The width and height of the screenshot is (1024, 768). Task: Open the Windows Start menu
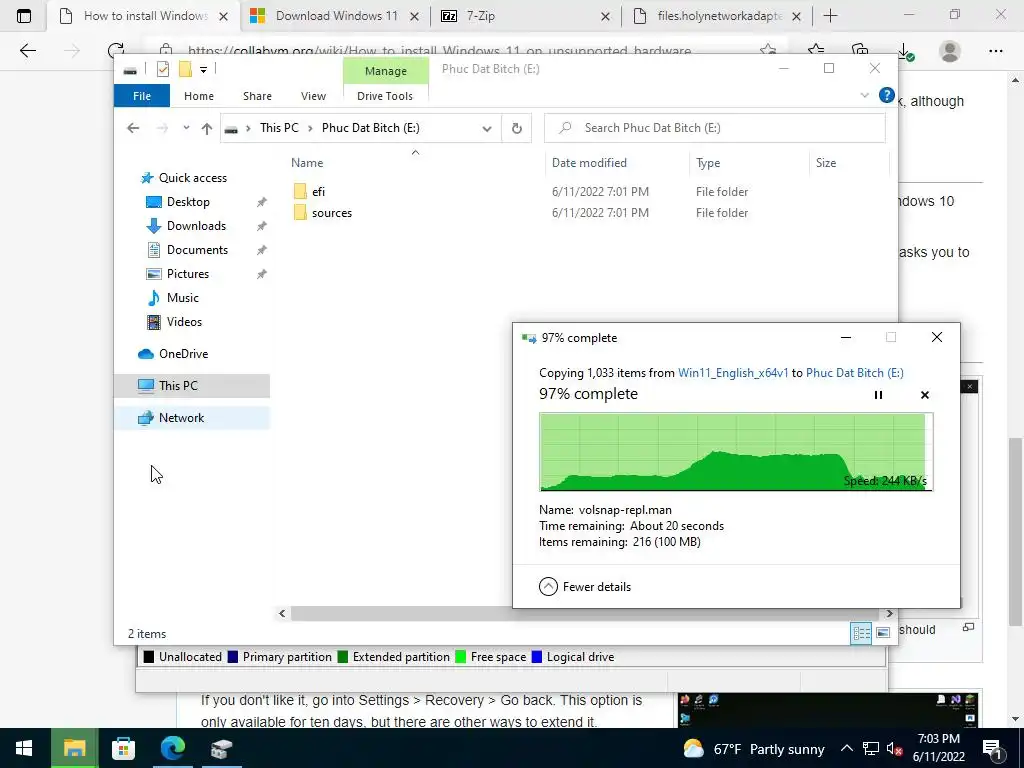tap(24, 748)
